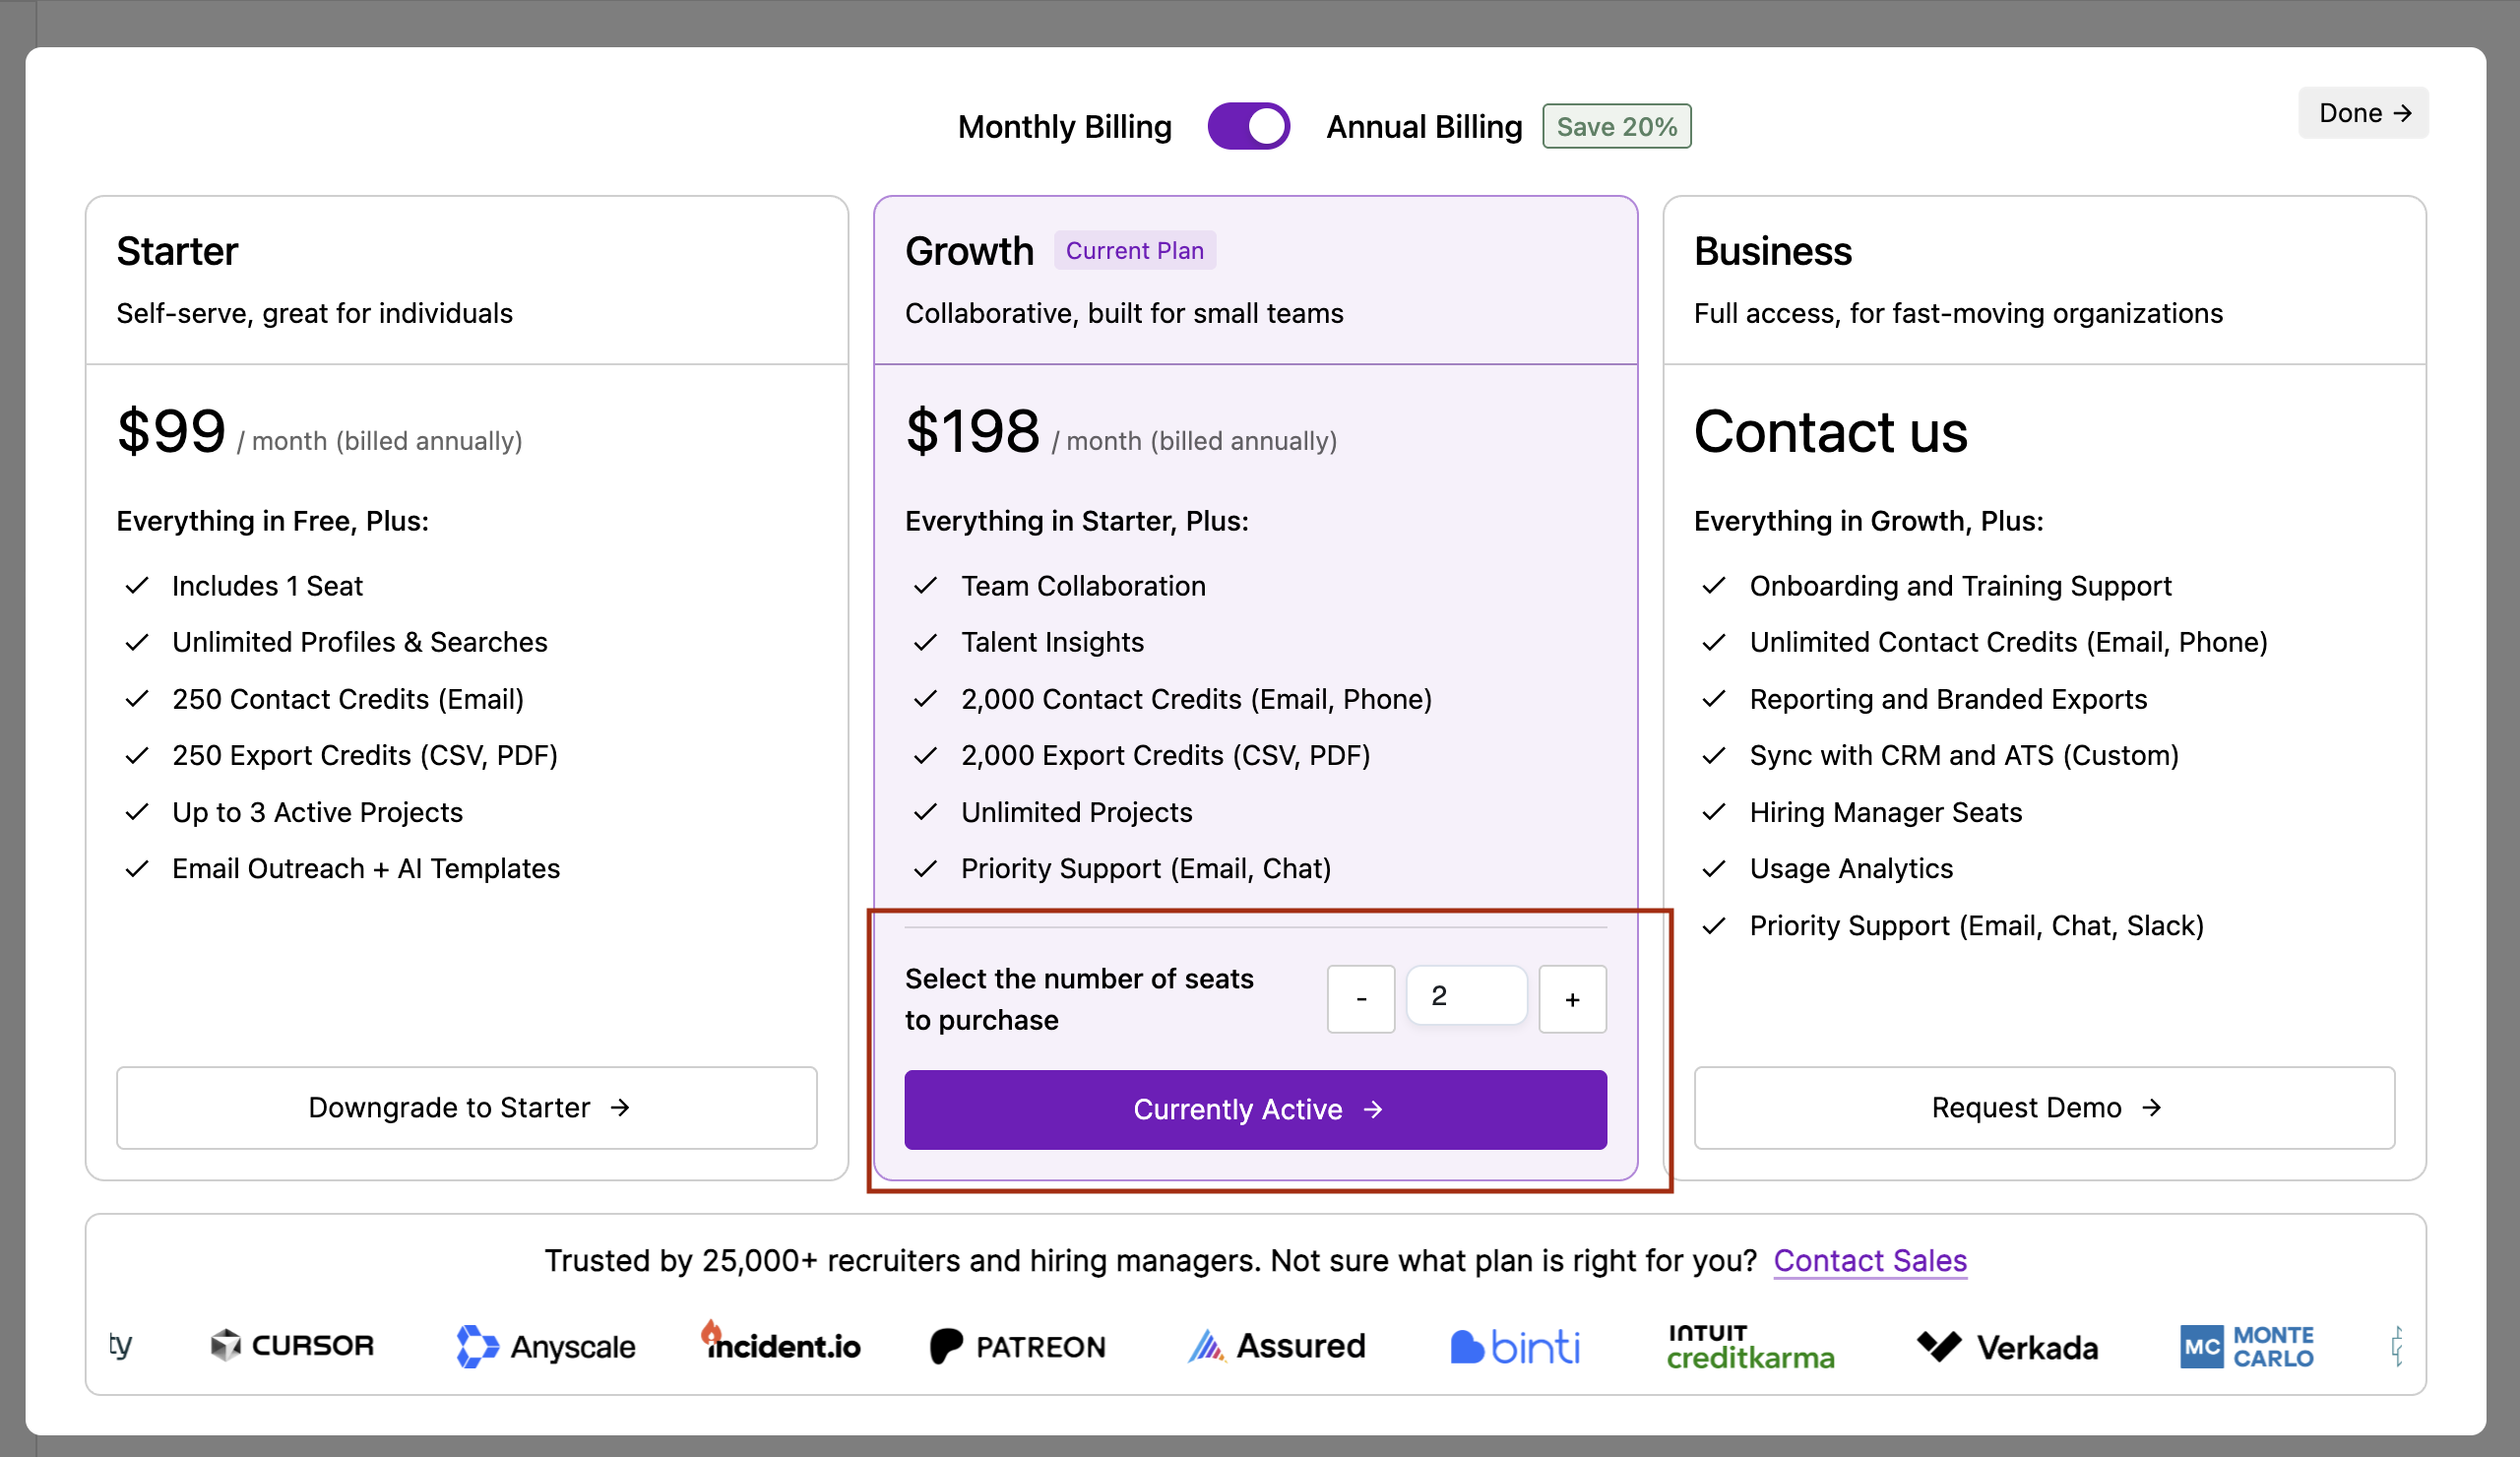The image size is (2520, 1457).
Task: Decrease seat count with minus button
Action: [1360, 998]
